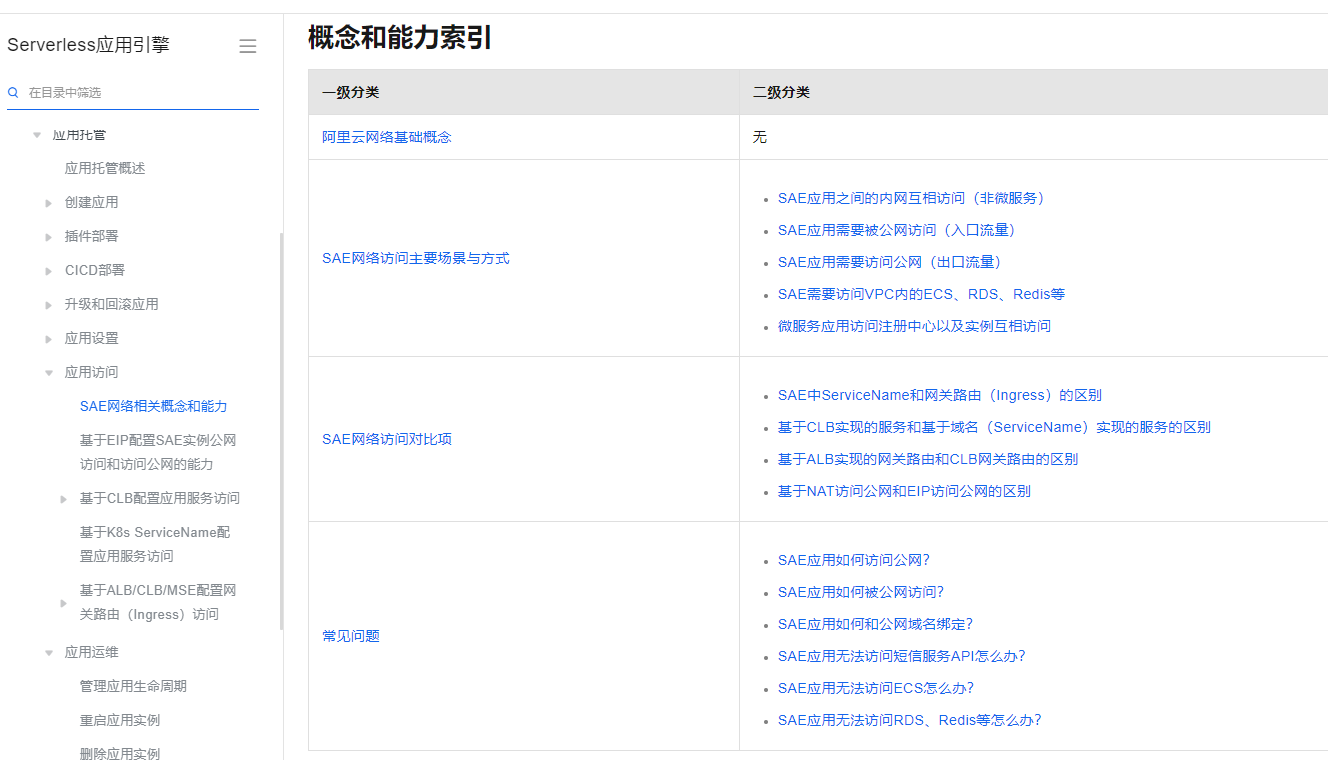Open the 常见问题 link
Image resolution: width=1328 pixels, height=760 pixels.
[x=351, y=636]
